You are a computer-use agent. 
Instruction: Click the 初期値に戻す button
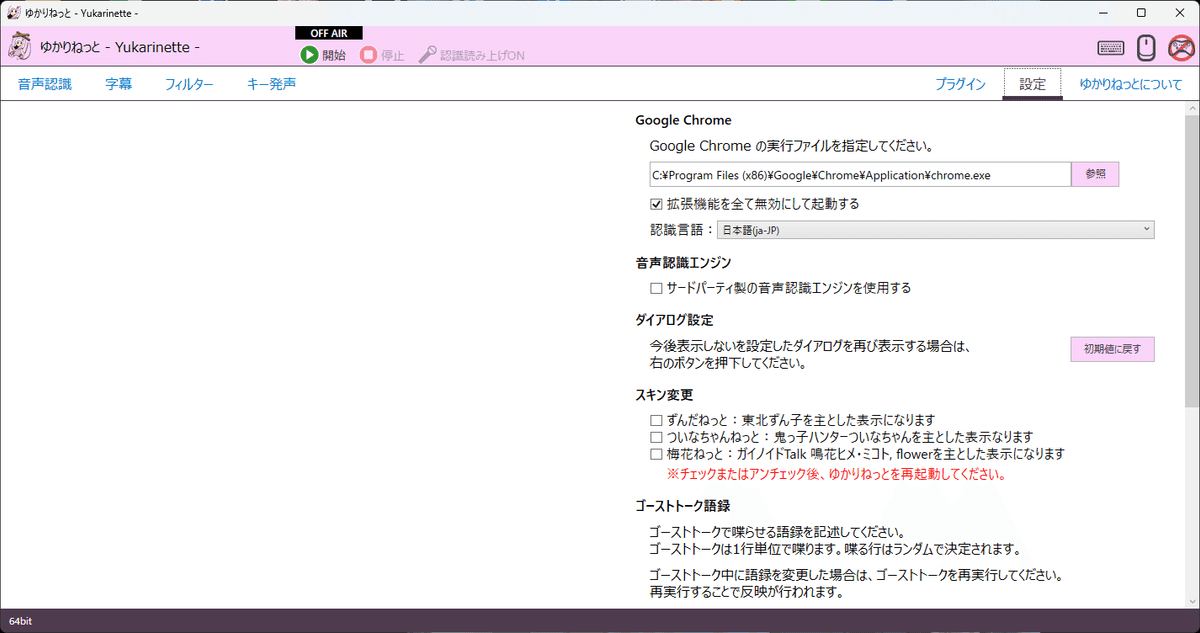pyautogui.click(x=1113, y=349)
